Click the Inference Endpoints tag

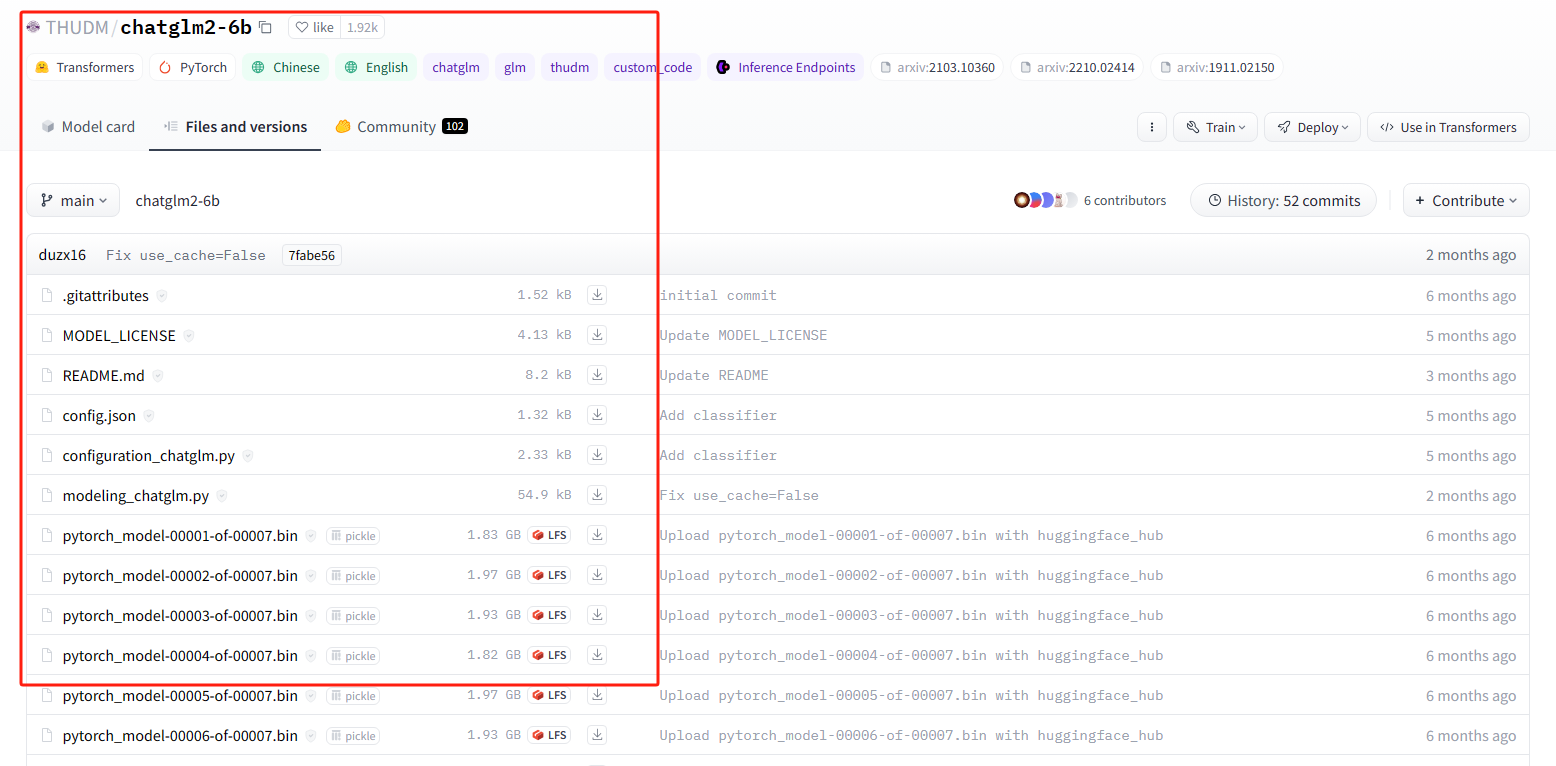786,67
